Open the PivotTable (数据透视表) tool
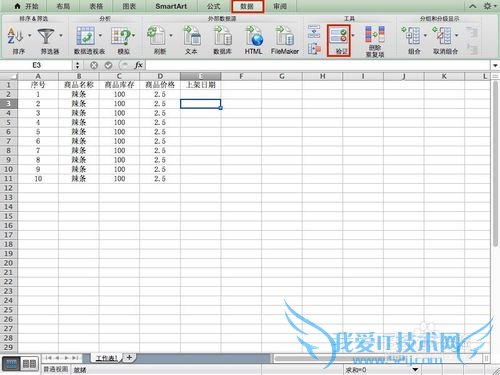 click(x=85, y=36)
